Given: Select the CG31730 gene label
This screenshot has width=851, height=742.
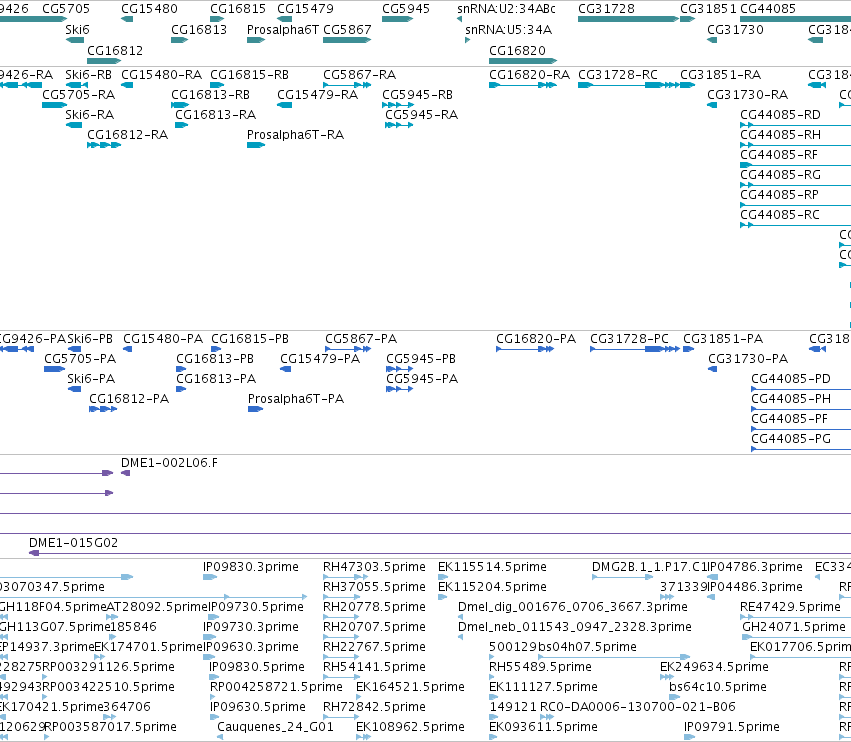Looking at the screenshot, I should click(x=735, y=29).
